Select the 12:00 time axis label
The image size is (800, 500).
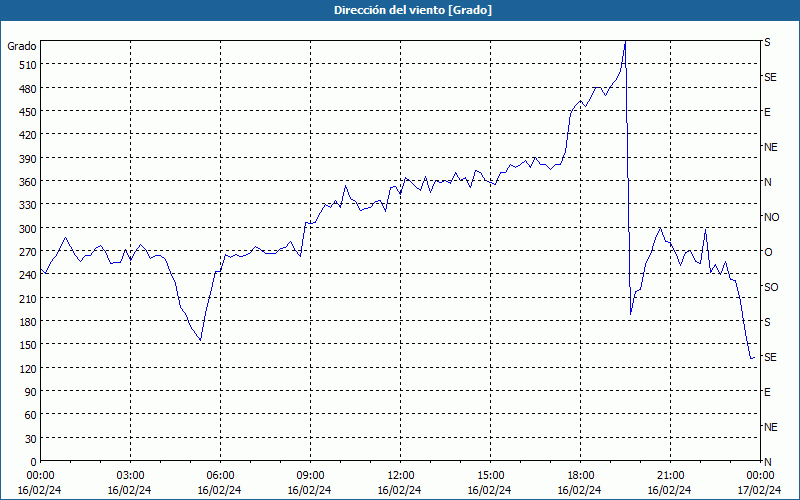tap(401, 476)
